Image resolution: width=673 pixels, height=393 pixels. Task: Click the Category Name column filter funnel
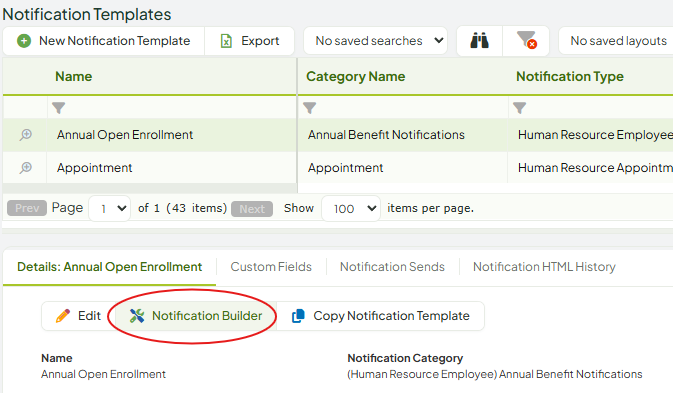point(309,108)
